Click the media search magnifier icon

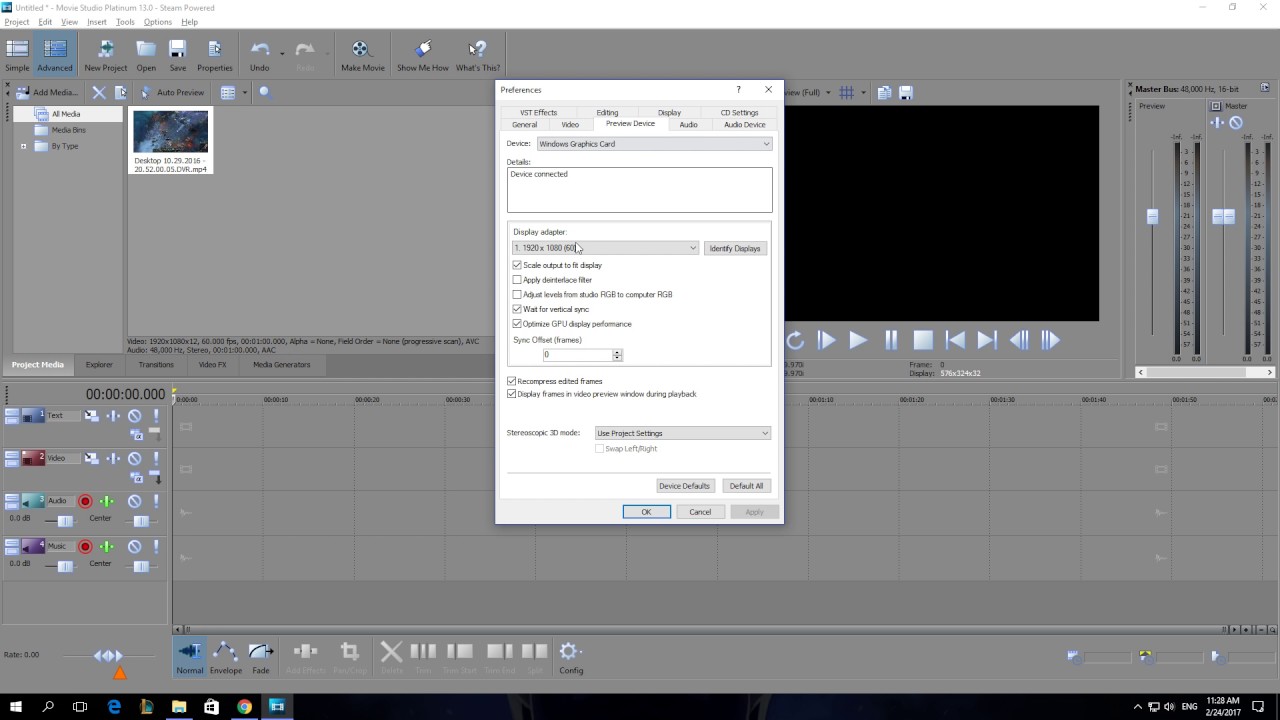tap(265, 92)
